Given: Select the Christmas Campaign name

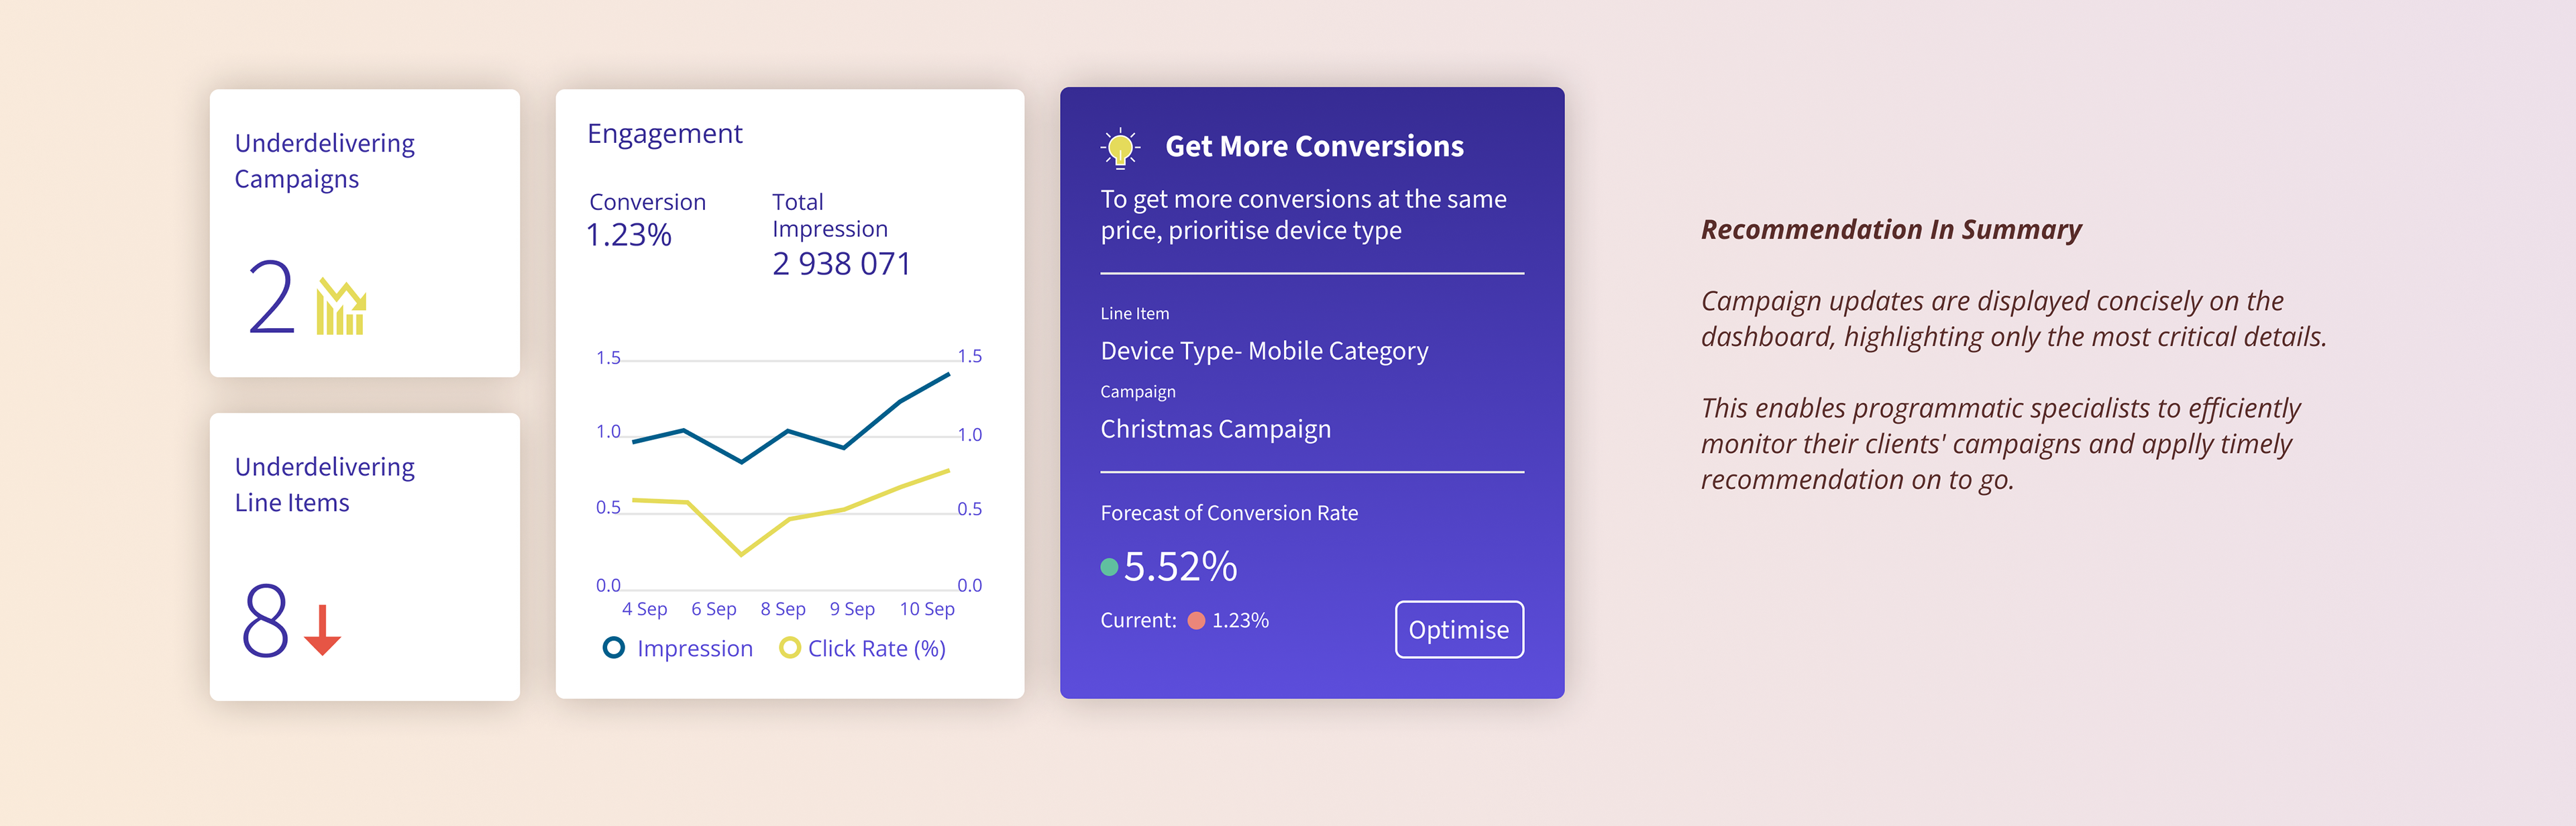Looking at the screenshot, I should [x=1215, y=429].
